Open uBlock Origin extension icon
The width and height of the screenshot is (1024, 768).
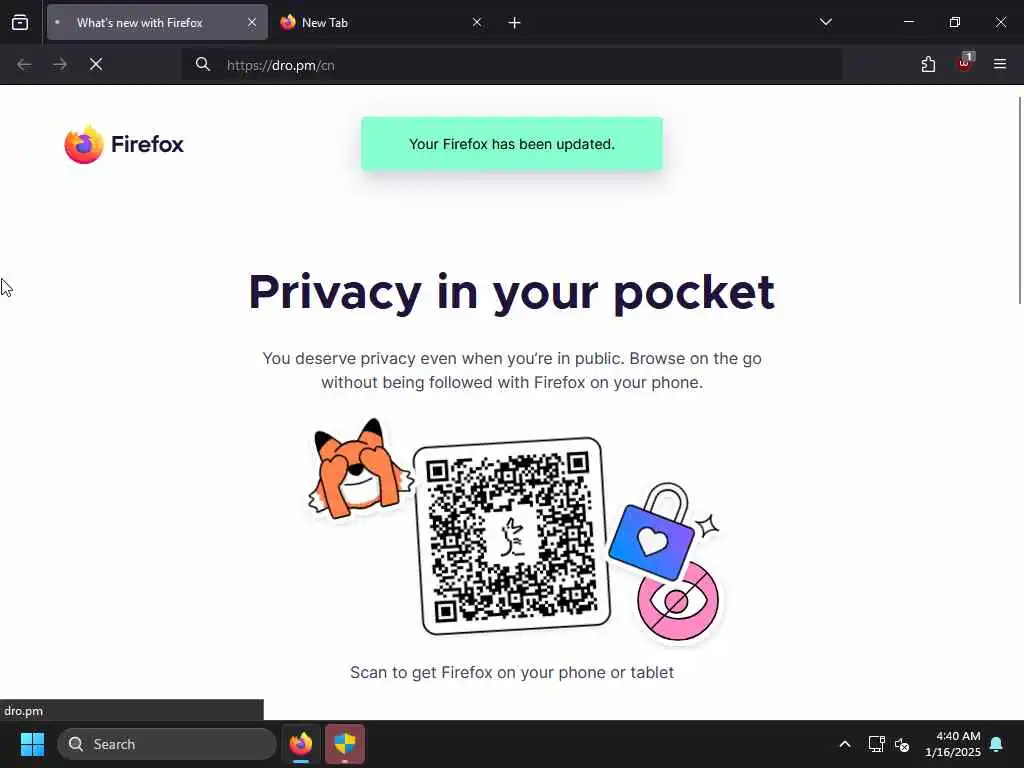[965, 63]
